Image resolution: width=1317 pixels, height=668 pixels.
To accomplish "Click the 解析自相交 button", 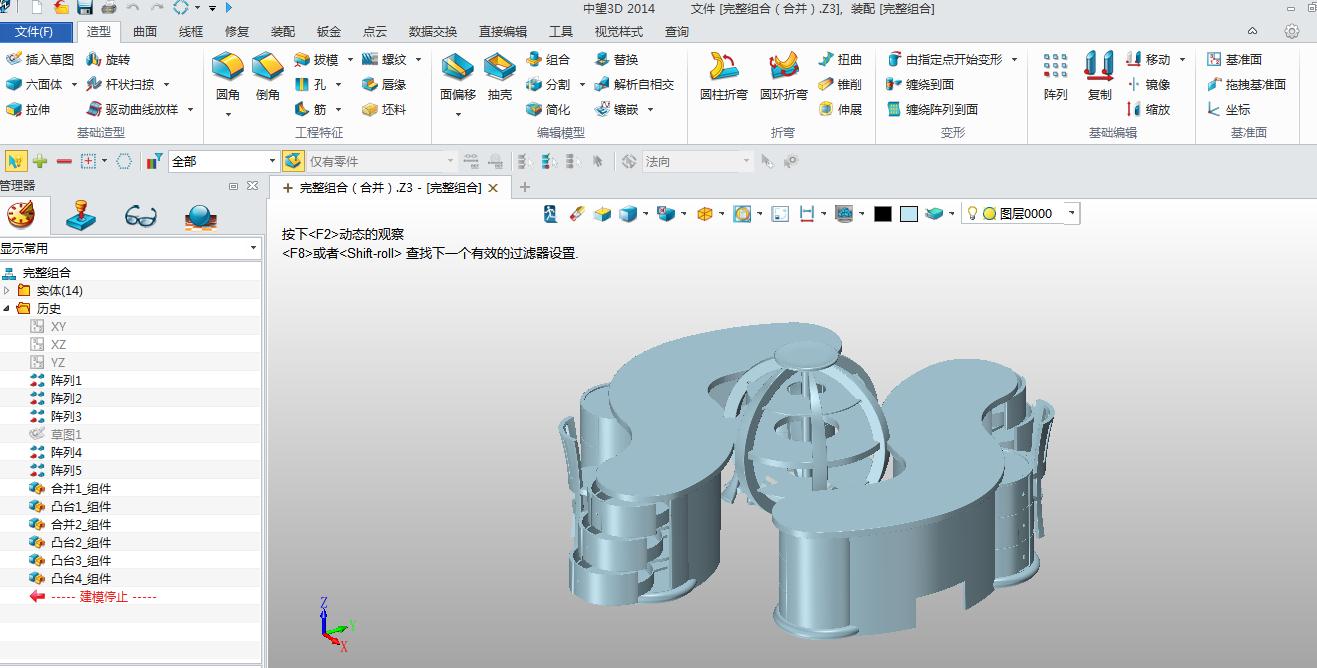I will point(634,85).
